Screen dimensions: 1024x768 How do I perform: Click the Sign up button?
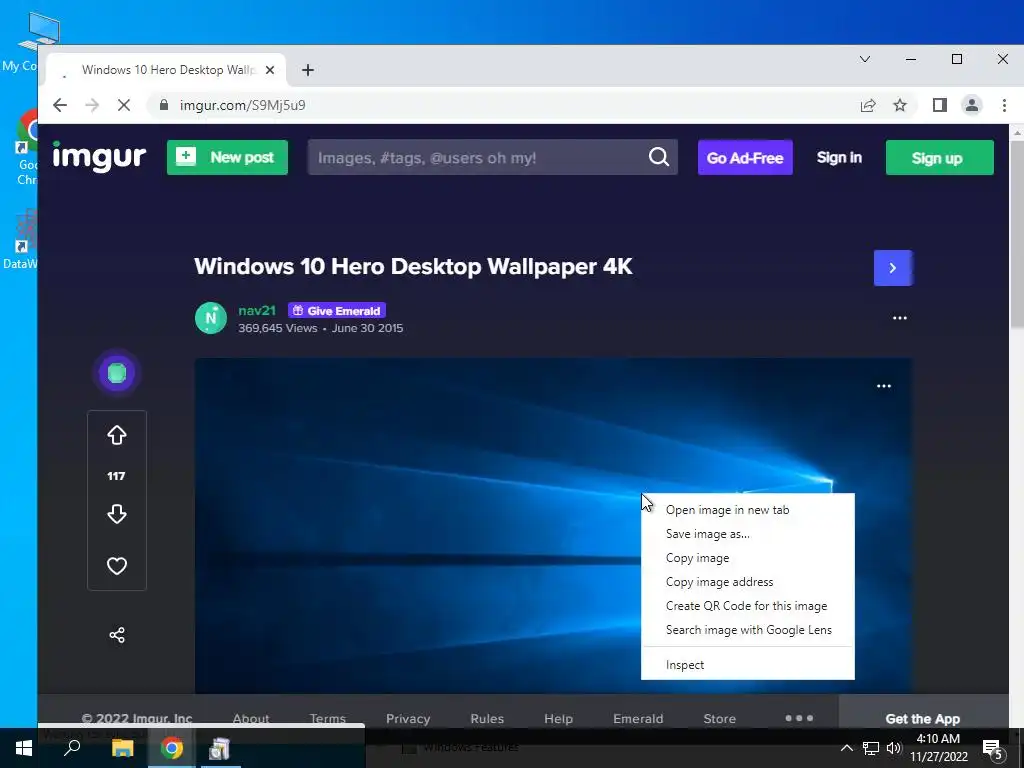click(939, 157)
